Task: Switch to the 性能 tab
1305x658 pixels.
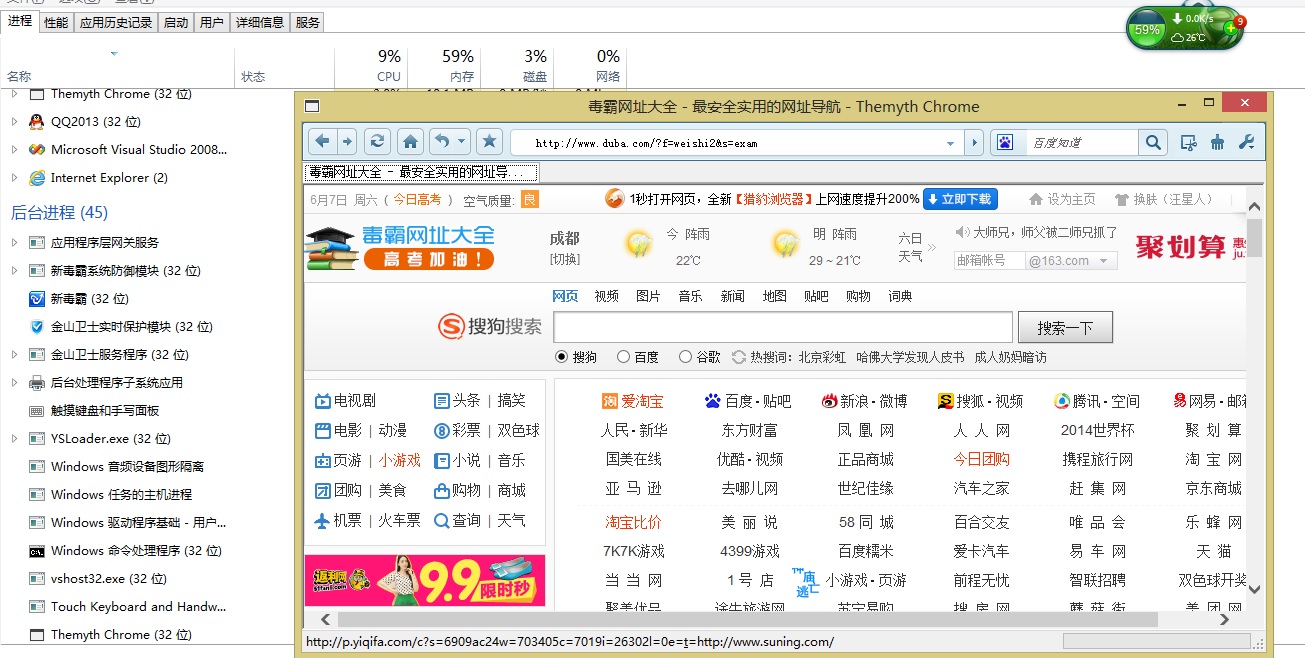Action: [56, 22]
